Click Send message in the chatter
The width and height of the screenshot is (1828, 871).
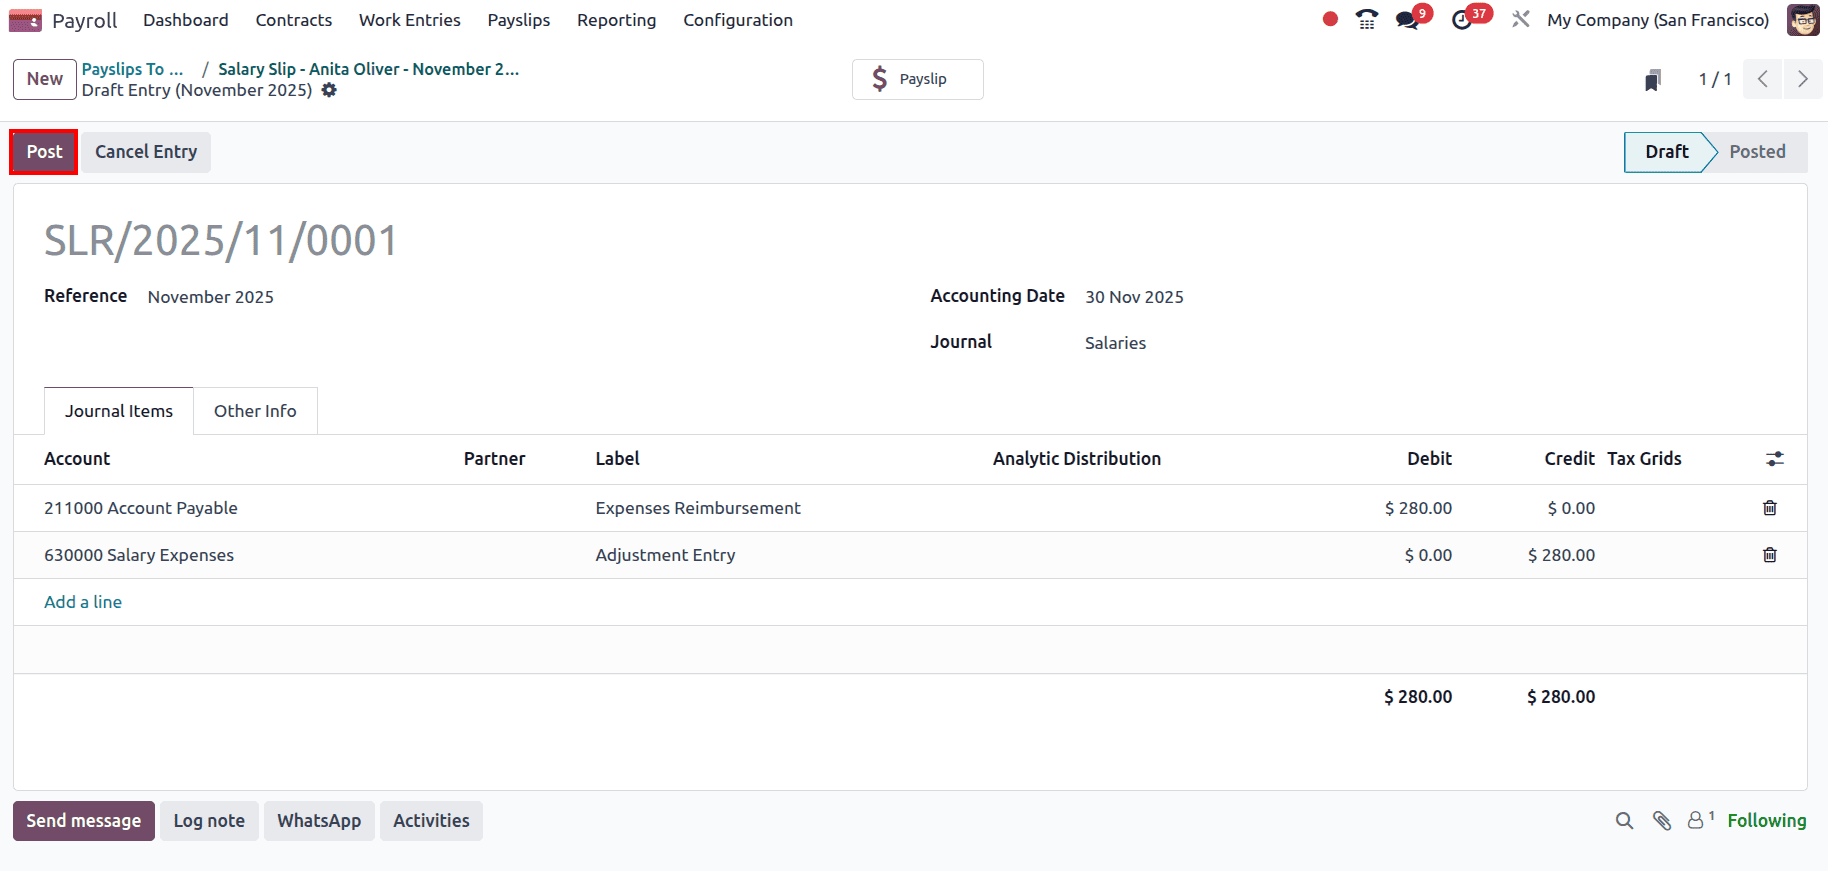pos(84,821)
